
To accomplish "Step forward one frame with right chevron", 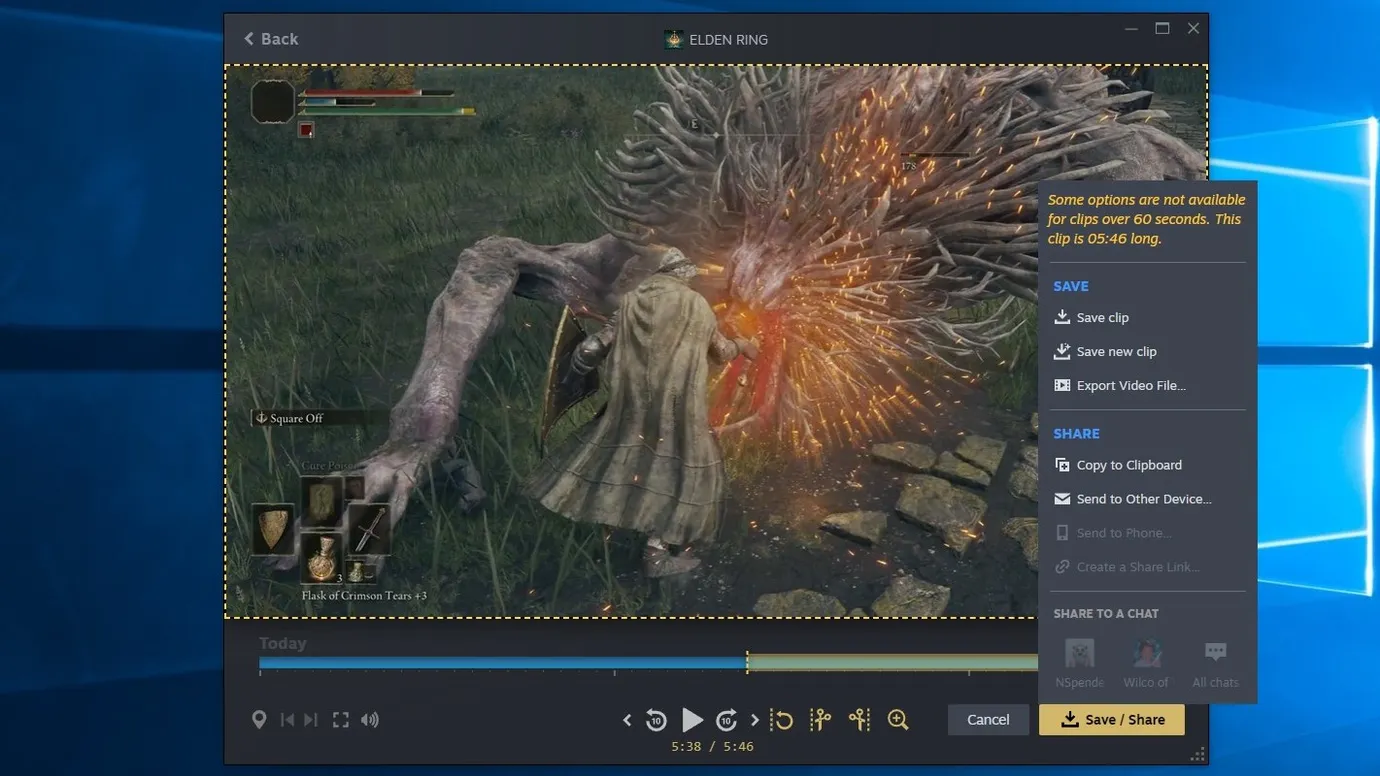I will [755, 720].
